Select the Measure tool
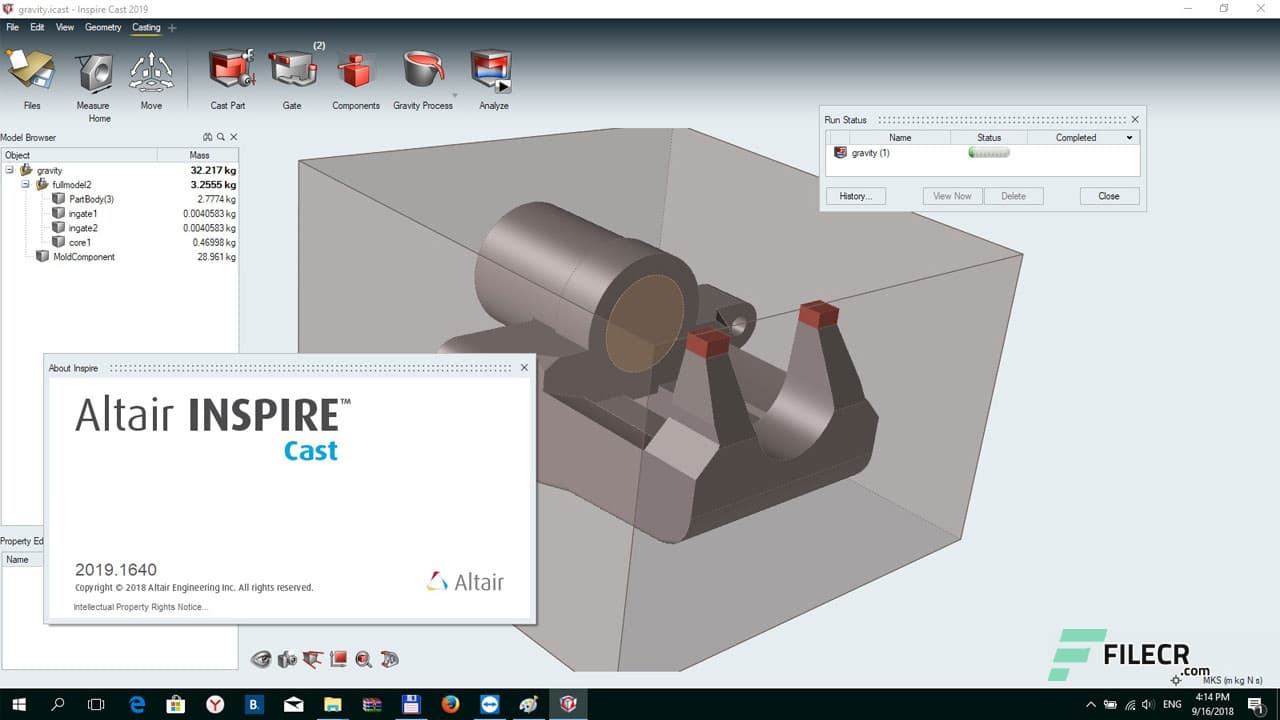Screen dimensions: 1280x720 (x=94, y=73)
